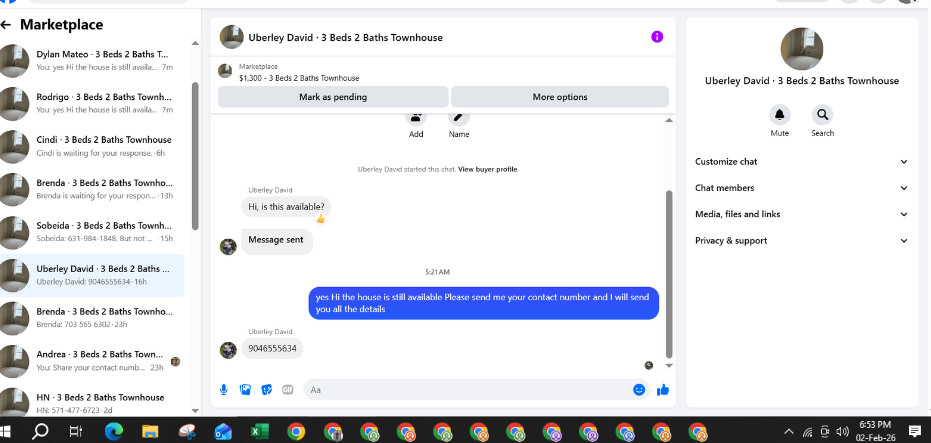The image size is (931, 443).
Task: Open the Search in conversation icon
Action: (x=822, y=115)
